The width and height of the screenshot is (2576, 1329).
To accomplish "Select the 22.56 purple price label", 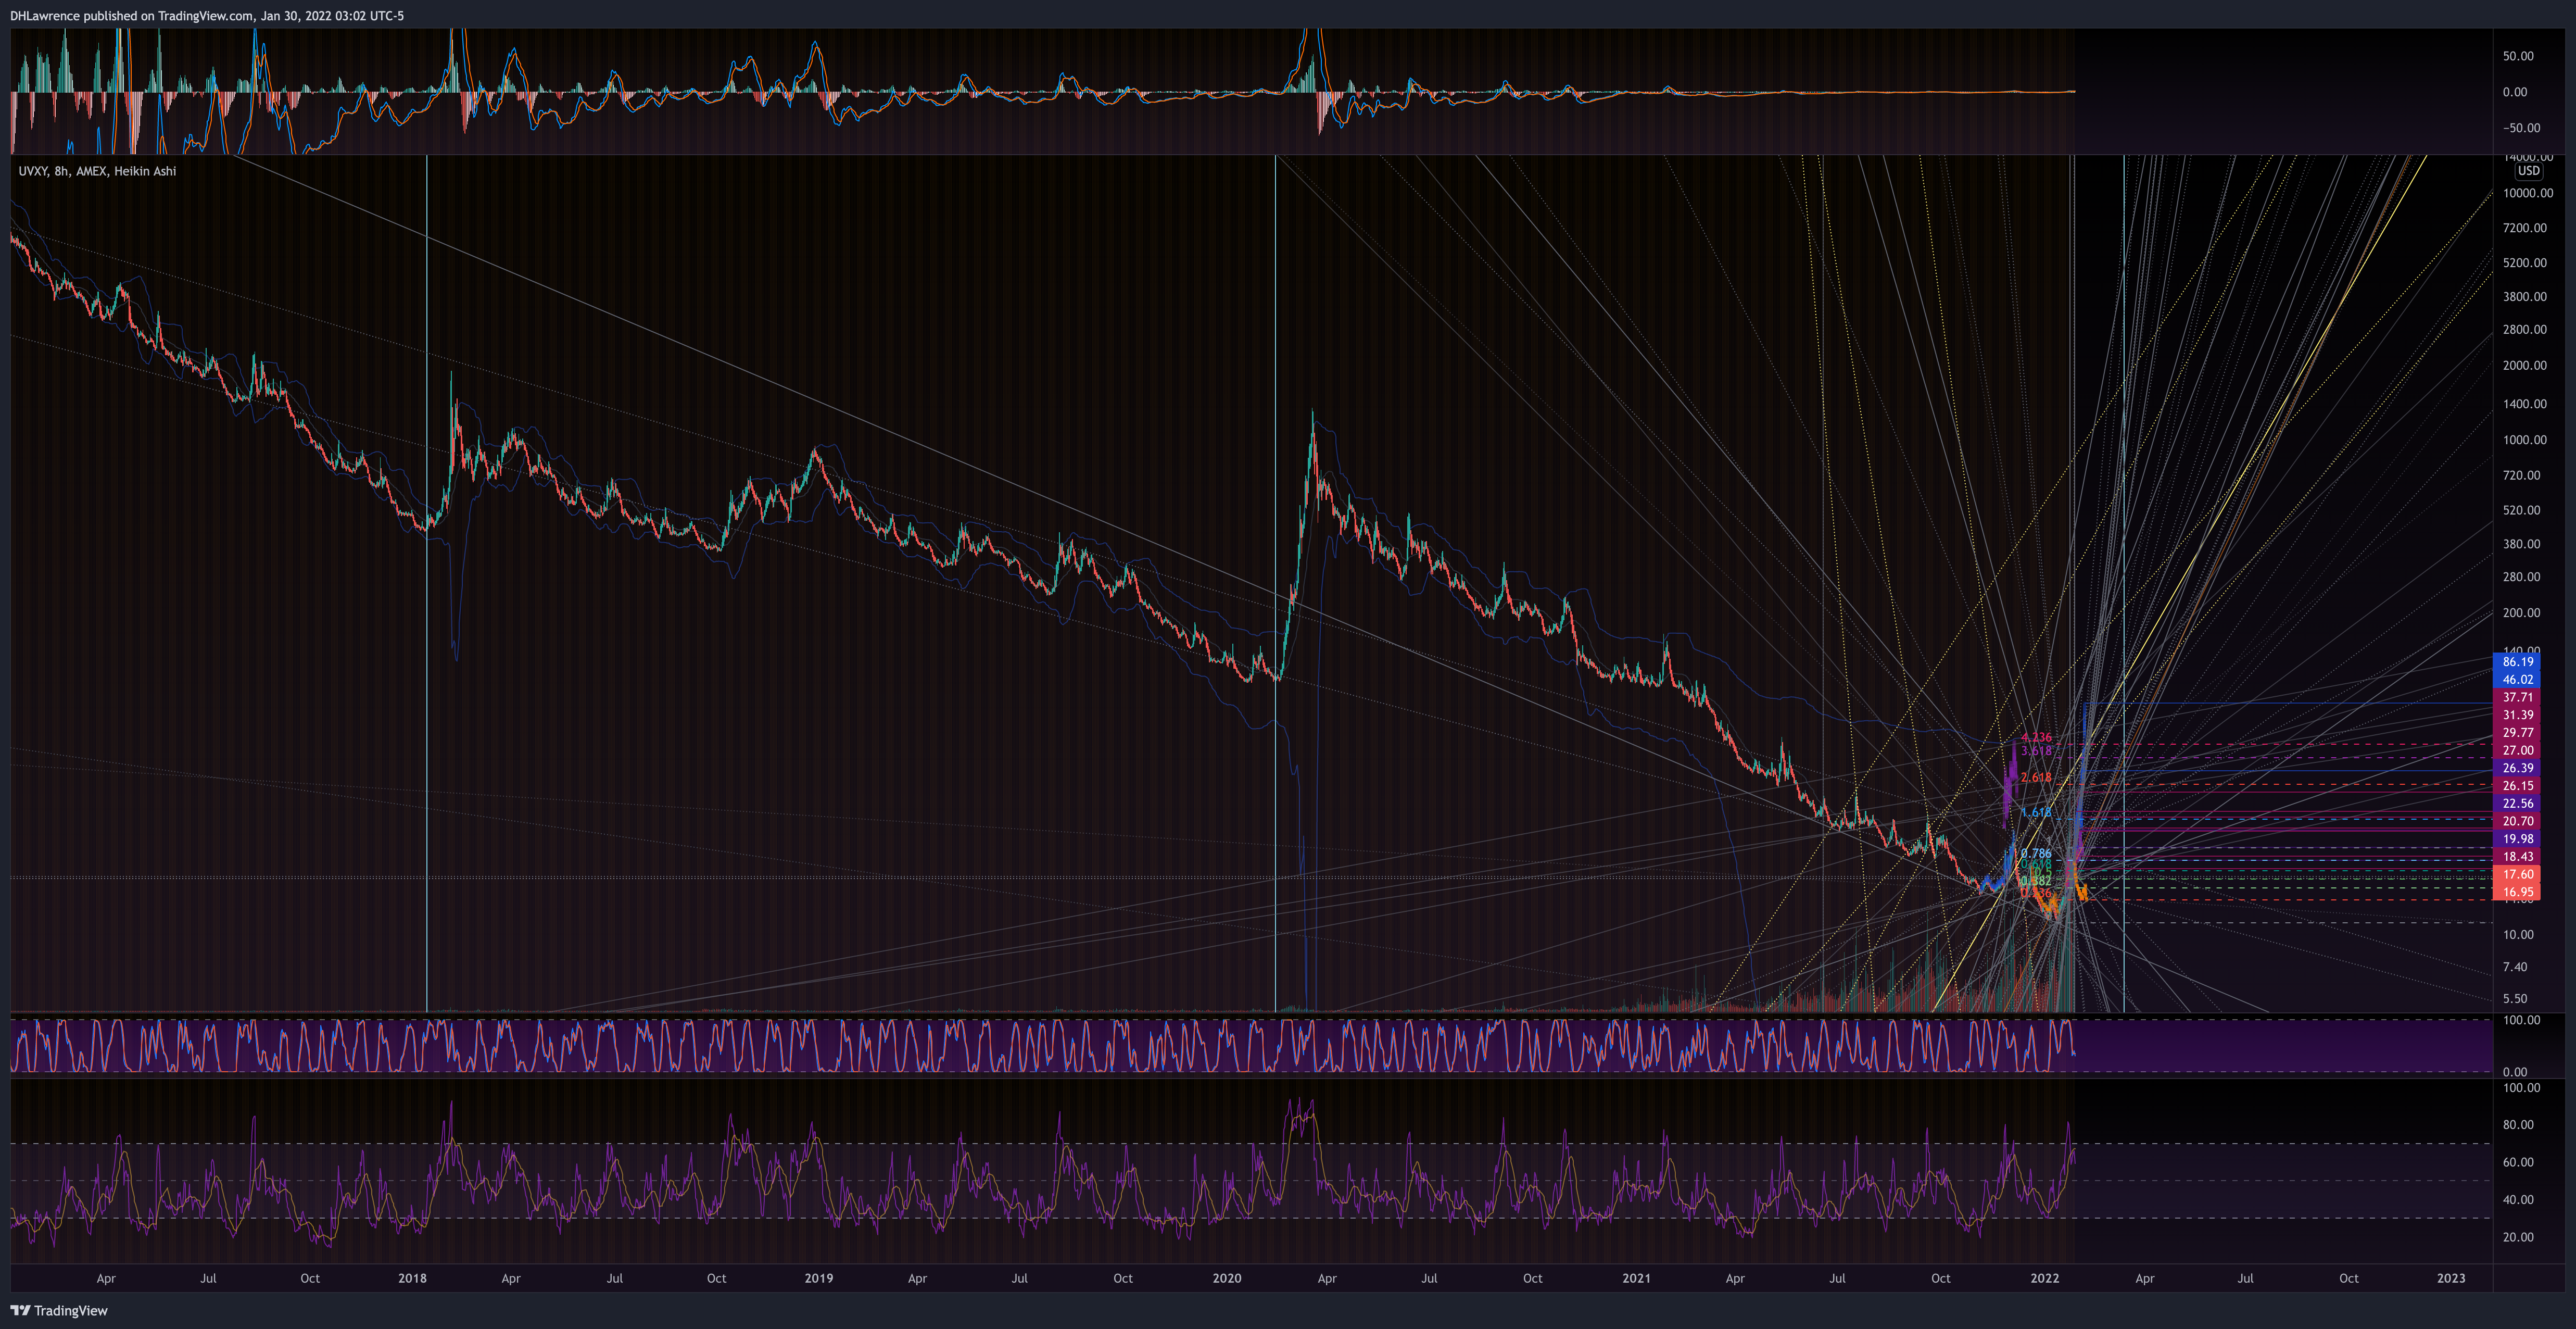I will point(2518,804).
